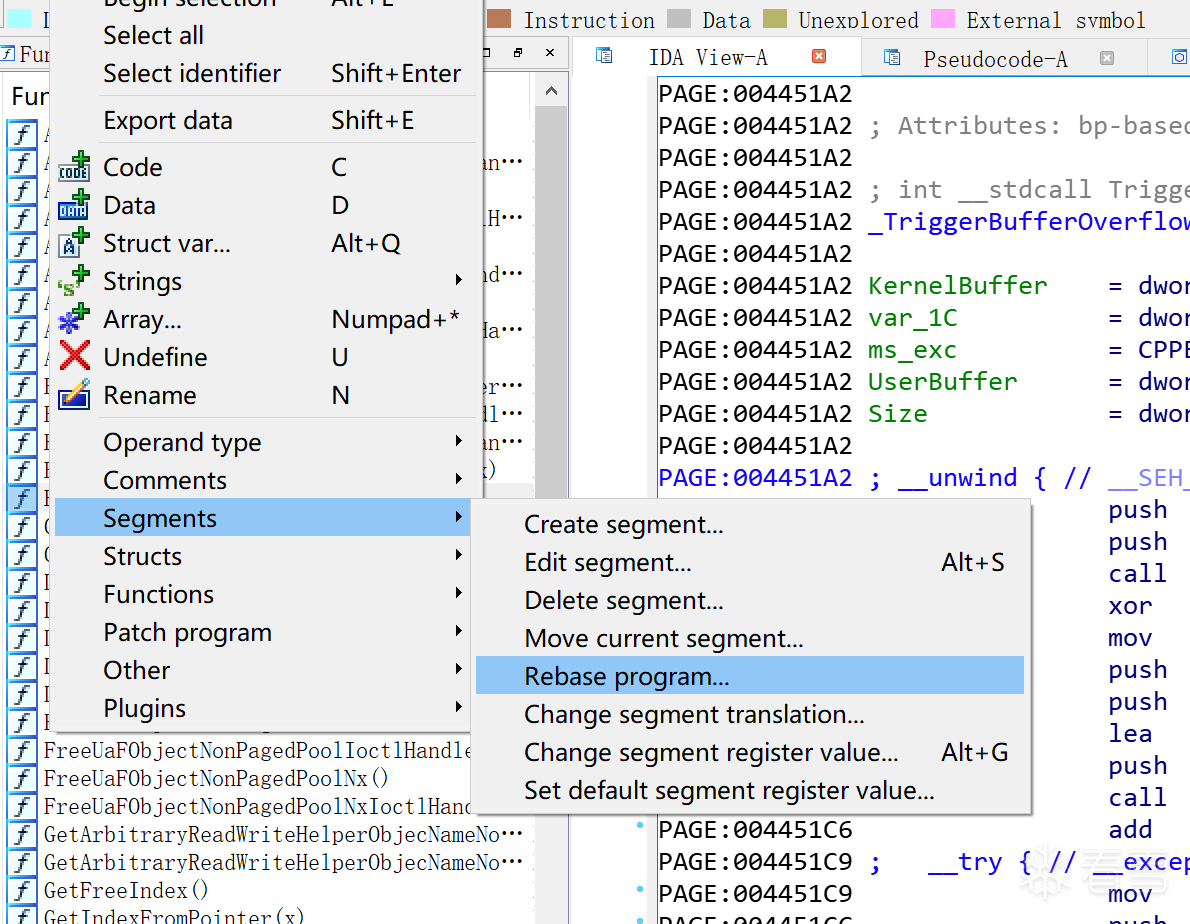
Task: Select Set default segment register value...
Action: 750,790
